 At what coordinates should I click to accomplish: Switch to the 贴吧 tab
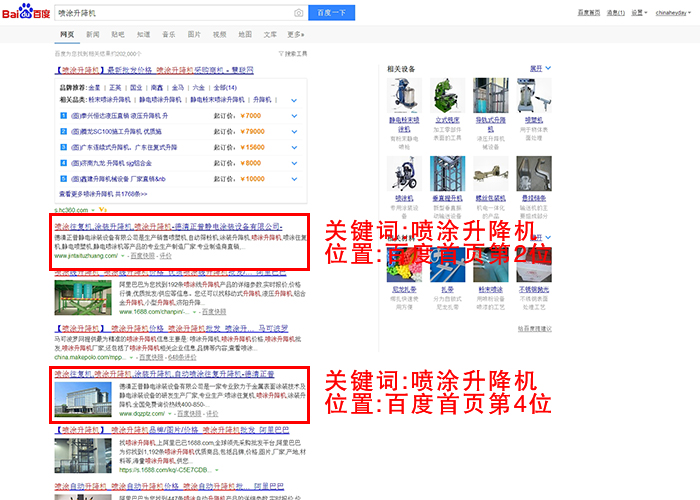(118, 34)
